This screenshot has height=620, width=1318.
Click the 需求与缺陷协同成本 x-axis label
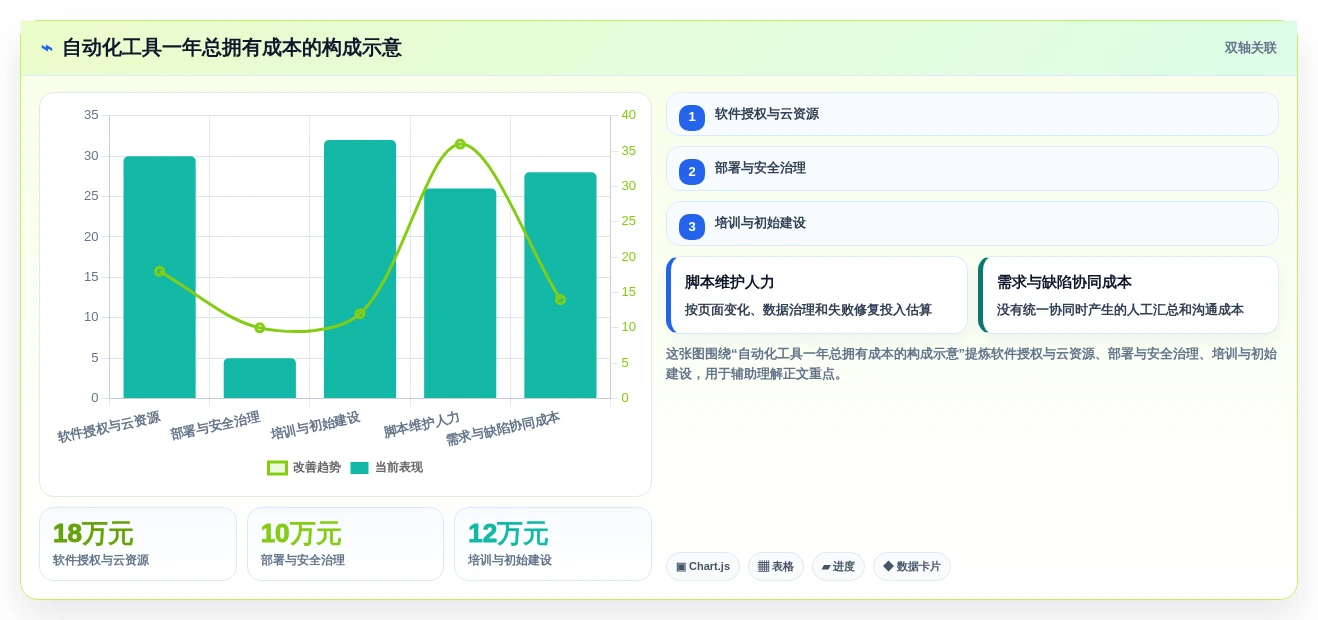click(x=503, y=428)
